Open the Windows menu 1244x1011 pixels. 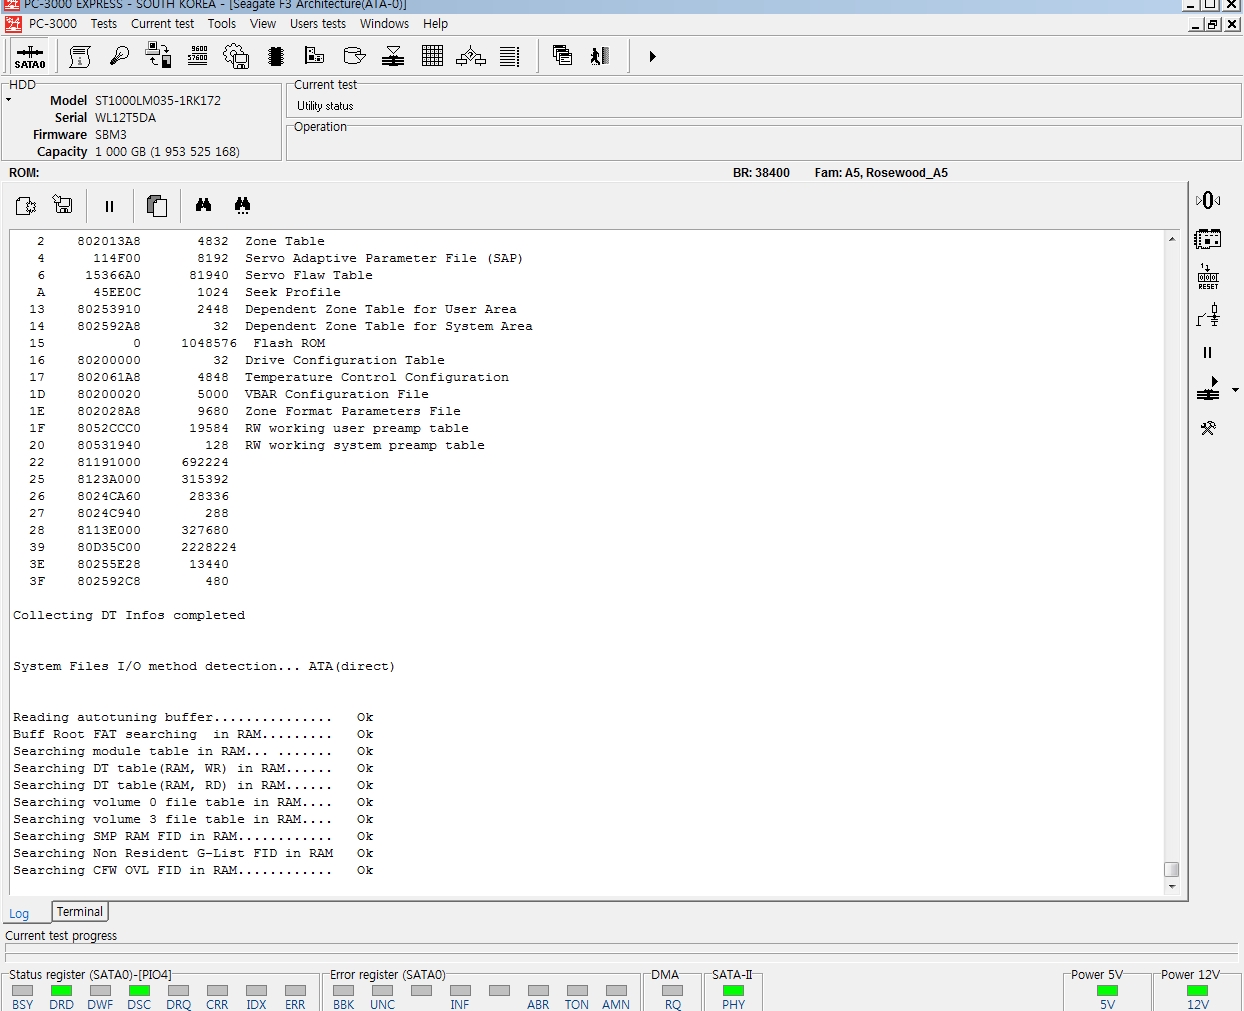point(384,24)
